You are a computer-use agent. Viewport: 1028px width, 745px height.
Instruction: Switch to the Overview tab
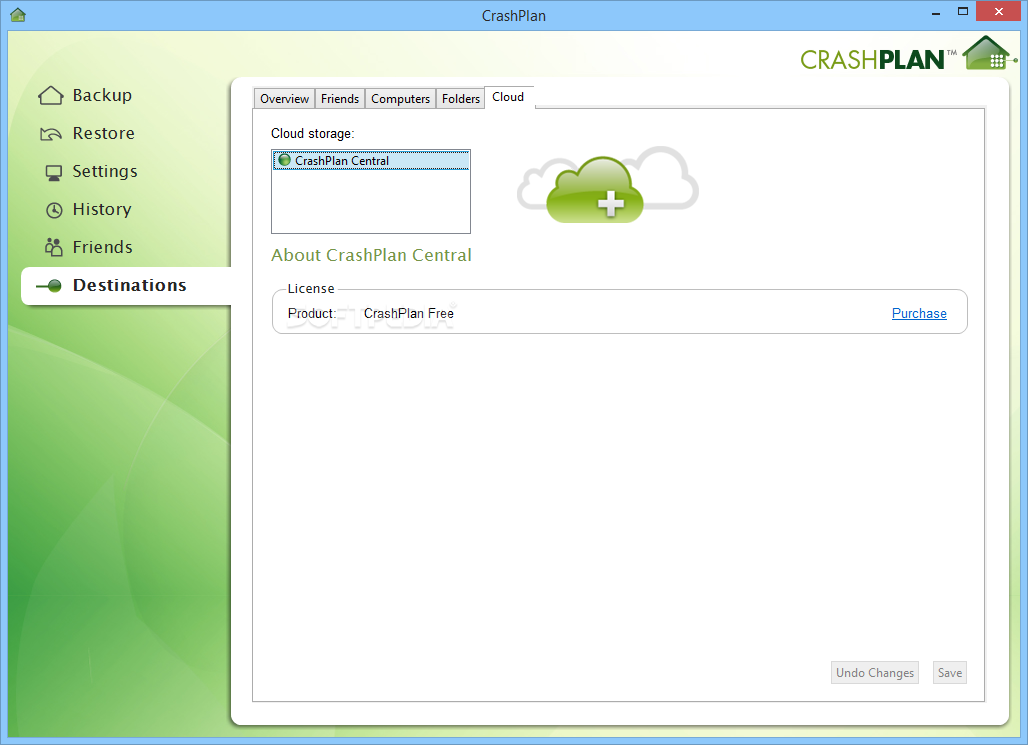(284, 98)
